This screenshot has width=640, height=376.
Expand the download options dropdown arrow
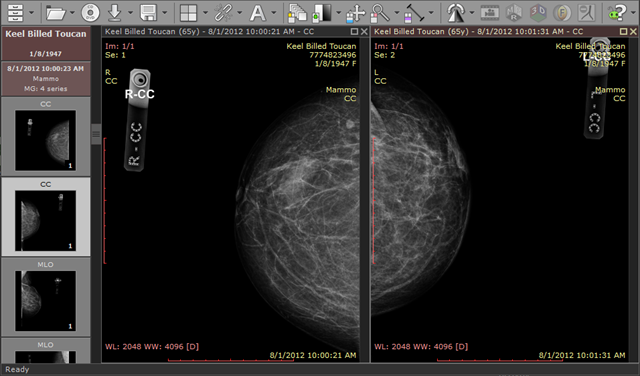point(130,13)
